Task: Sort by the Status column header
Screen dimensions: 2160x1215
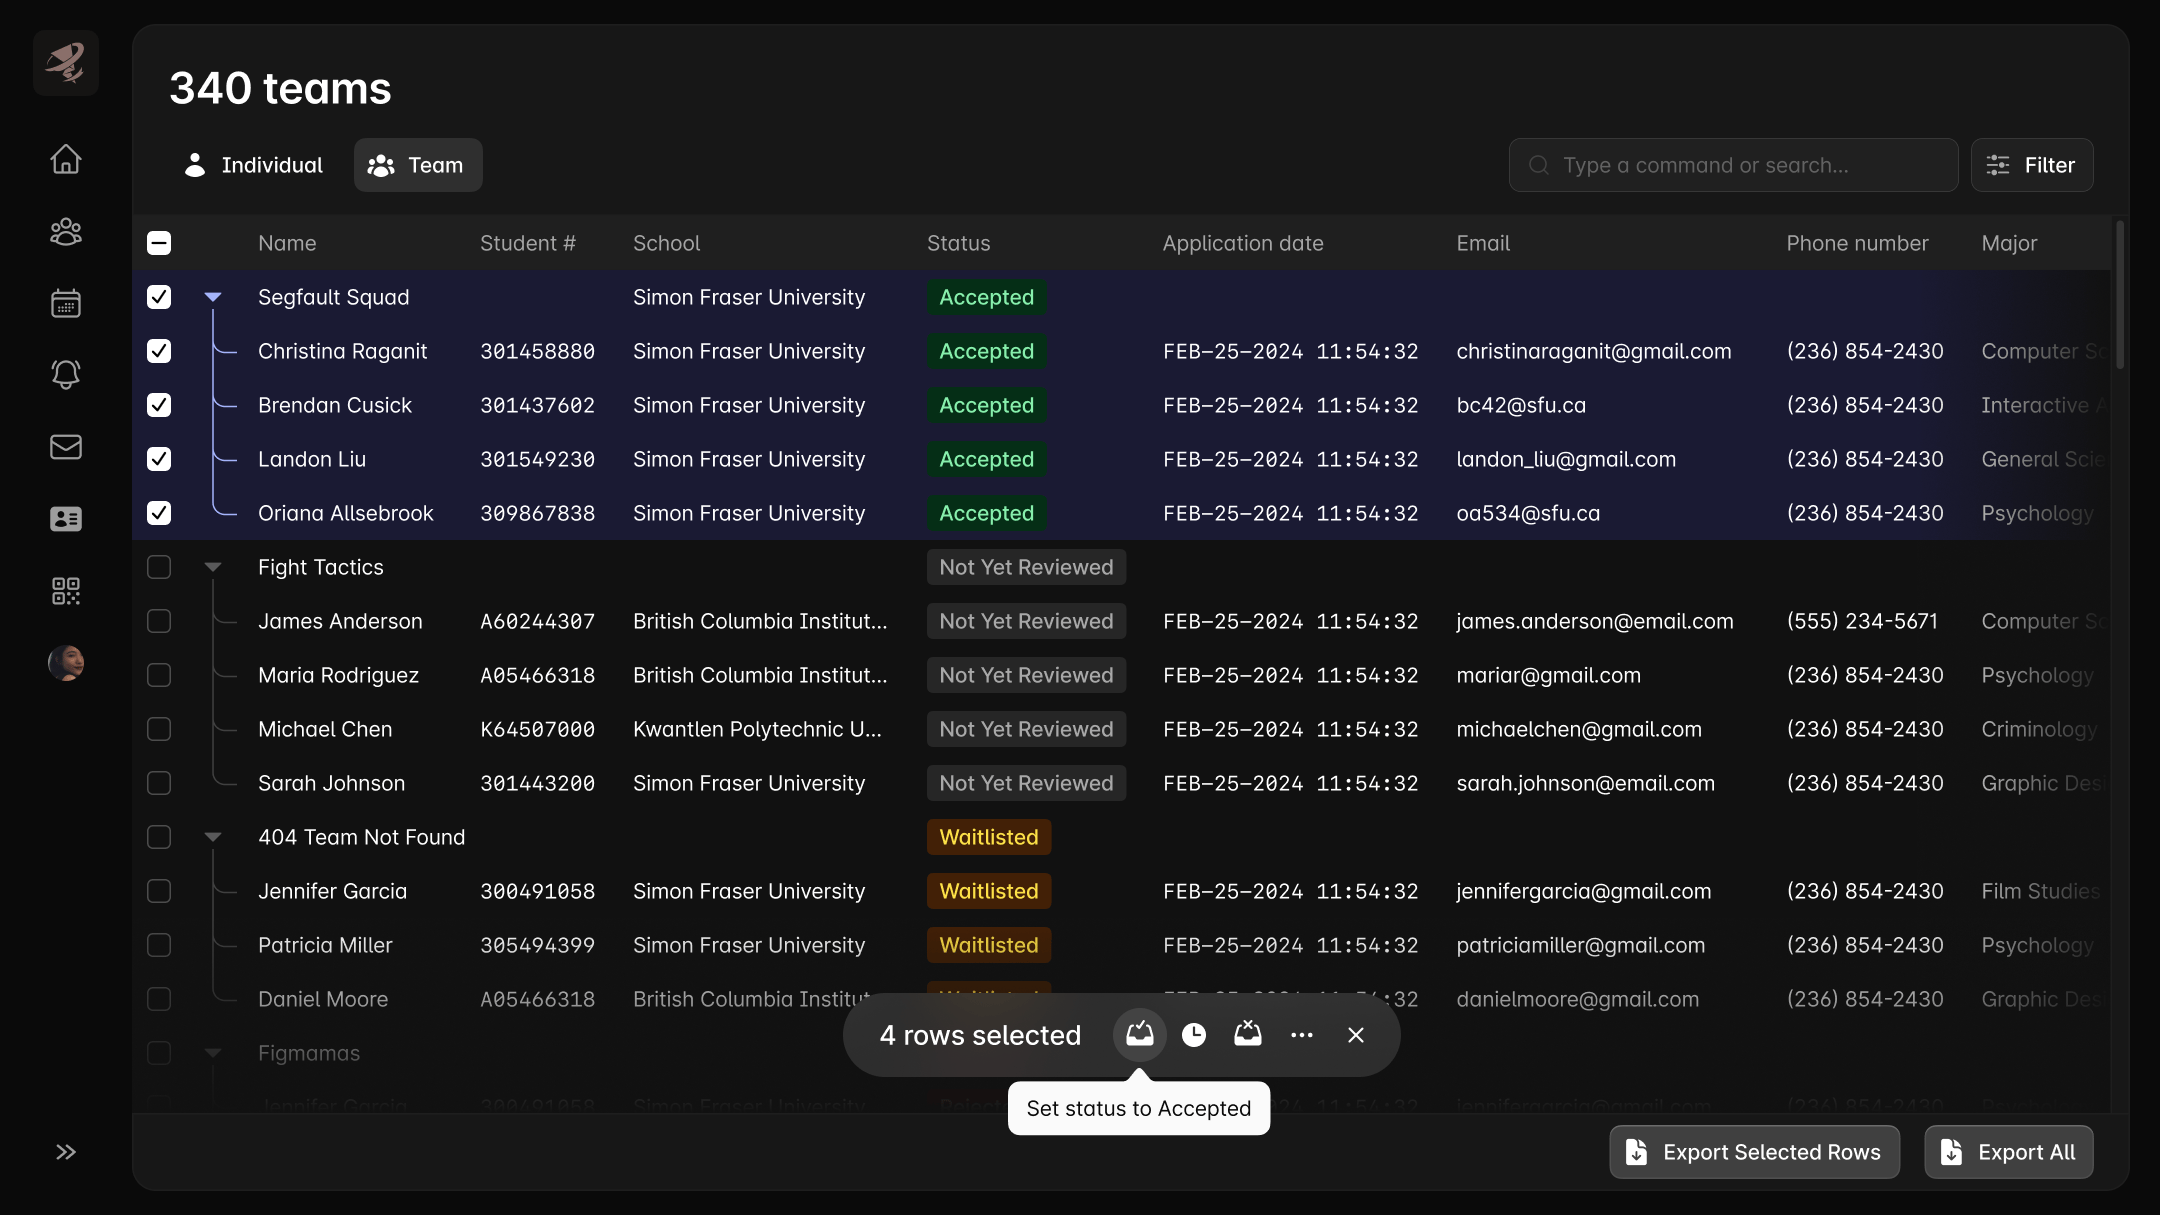Action: coord(959,243)
